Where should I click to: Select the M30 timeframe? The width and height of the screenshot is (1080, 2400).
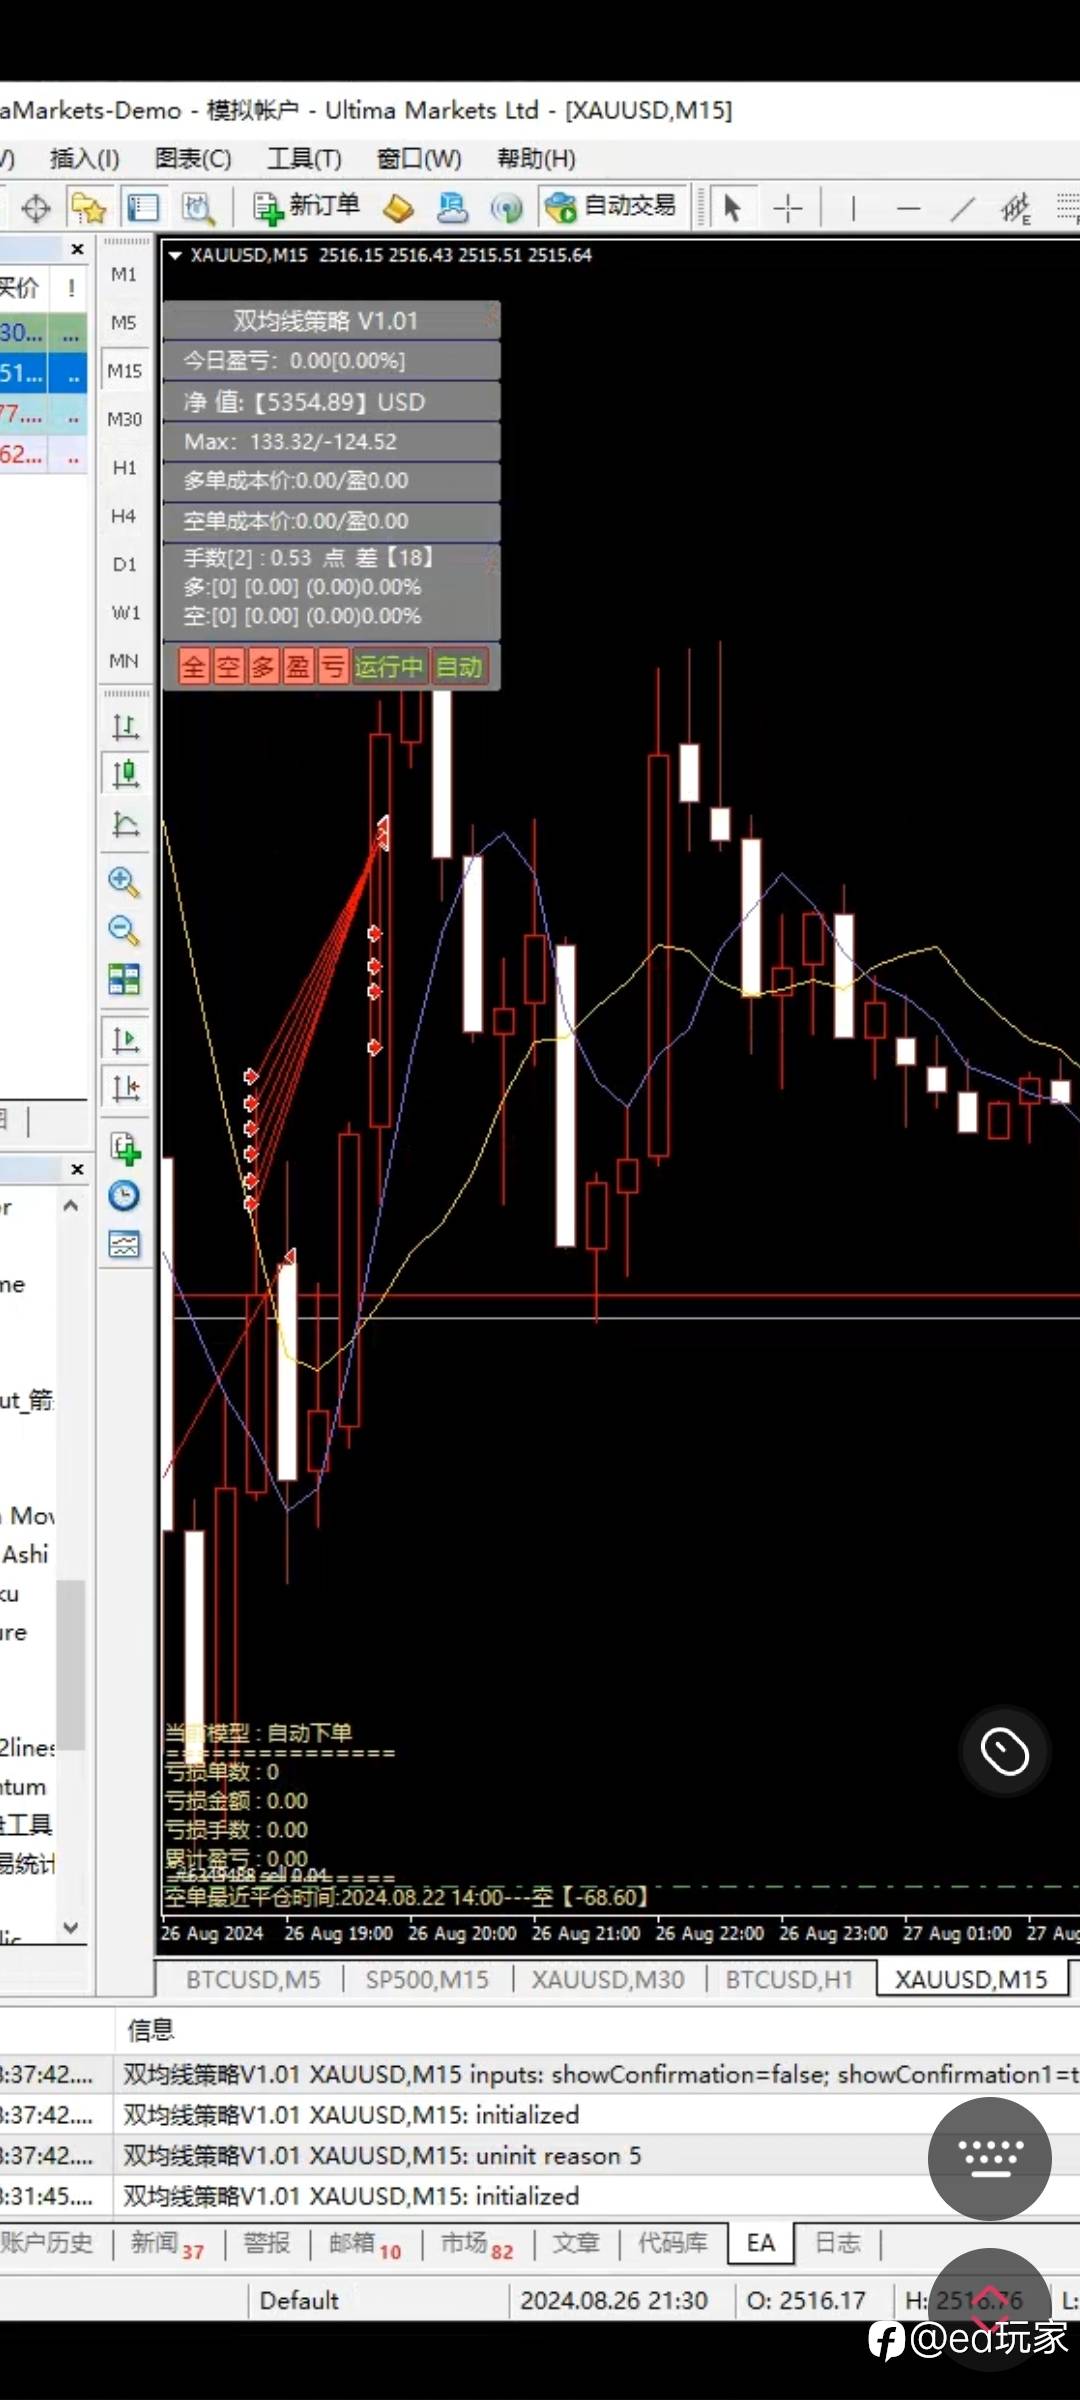click(x=124, y=419)
